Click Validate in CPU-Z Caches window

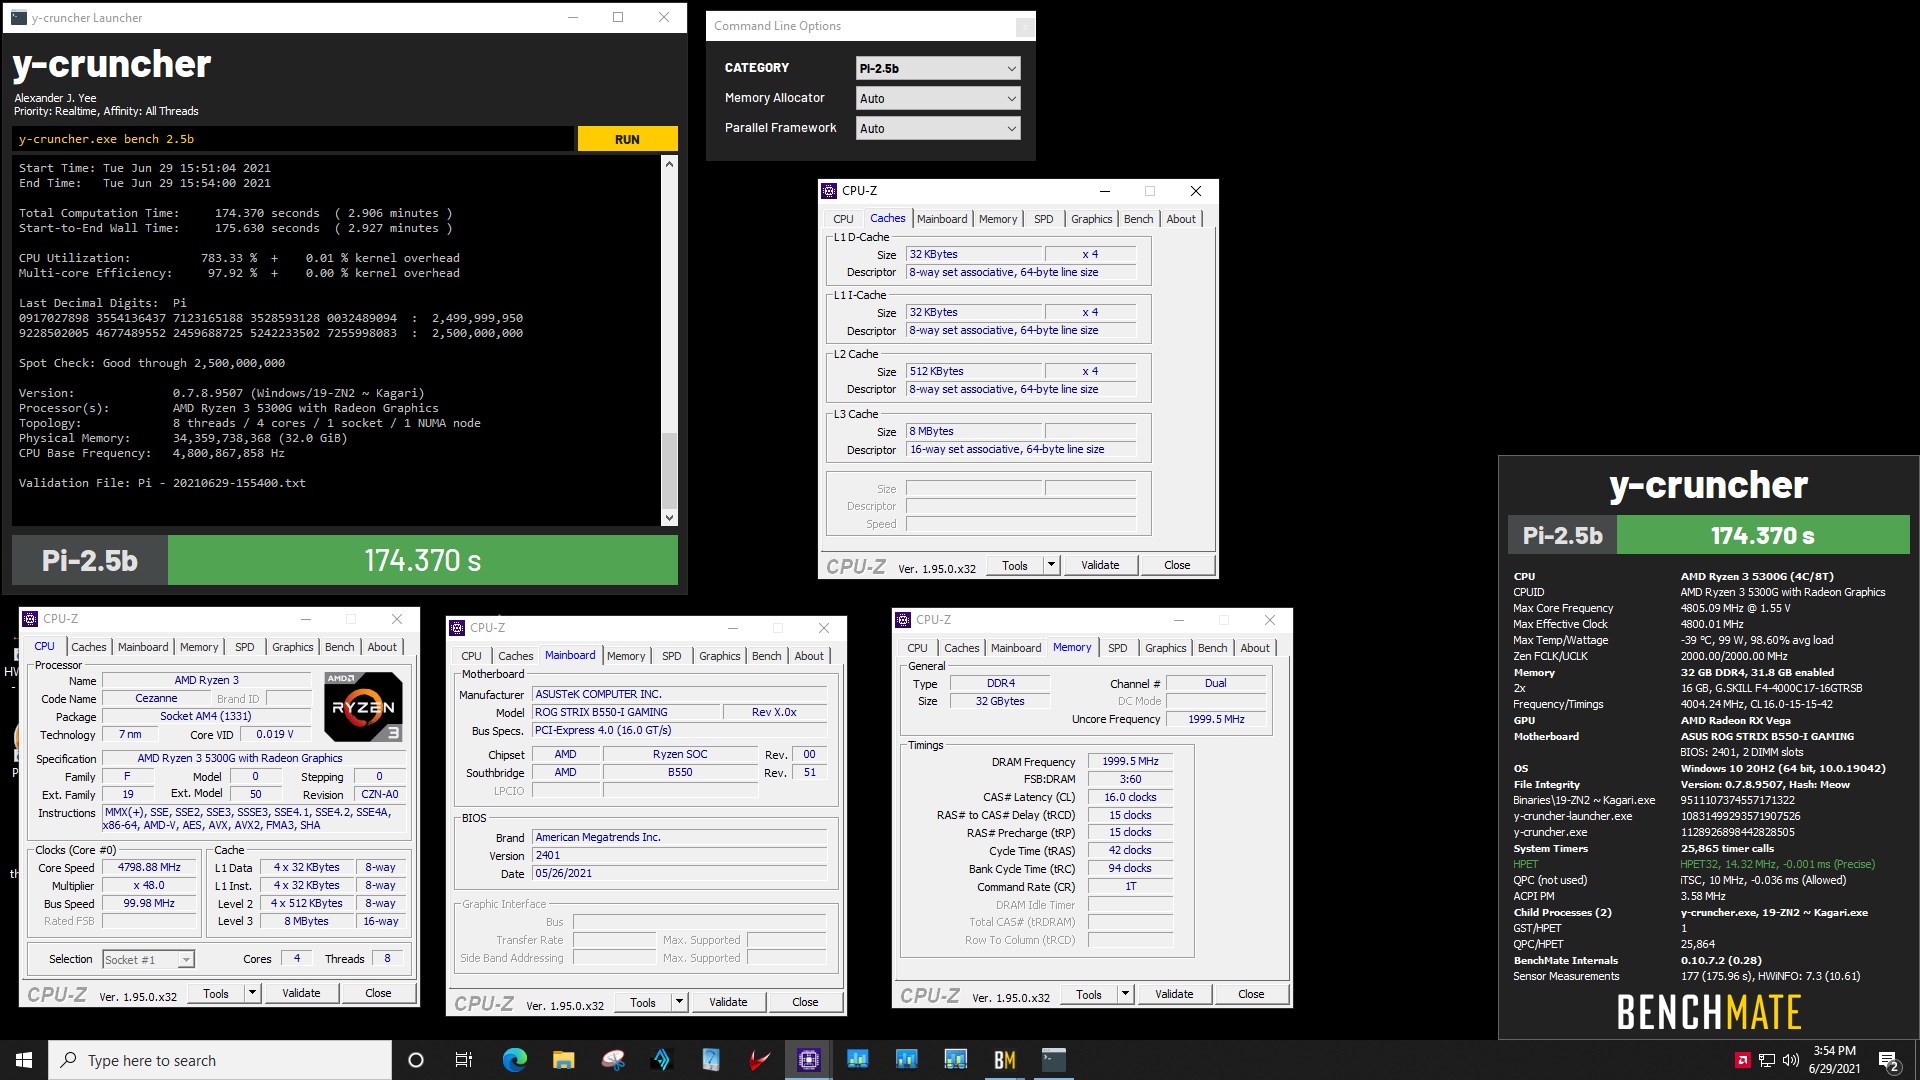1100,565
